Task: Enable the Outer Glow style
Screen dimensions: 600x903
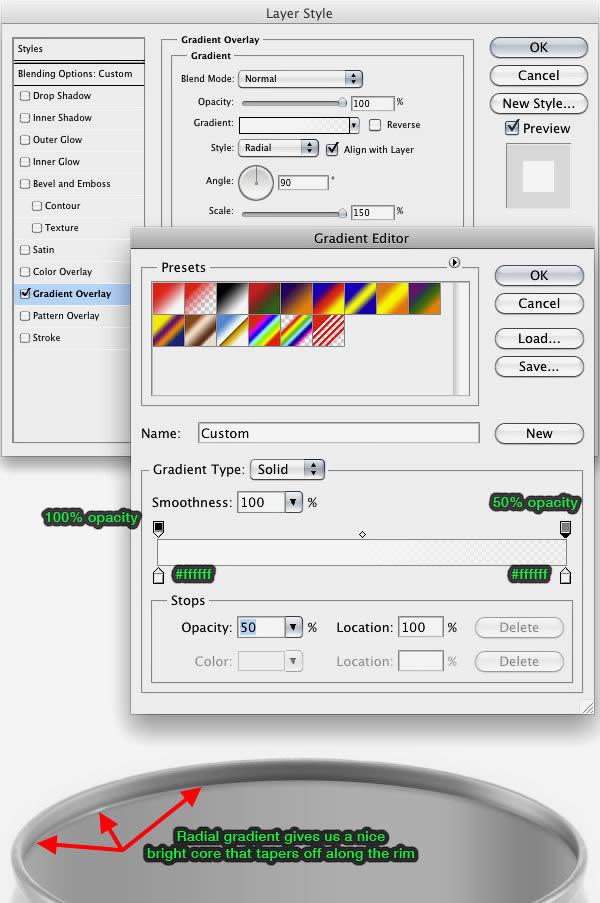Action: tap(25, 139)
